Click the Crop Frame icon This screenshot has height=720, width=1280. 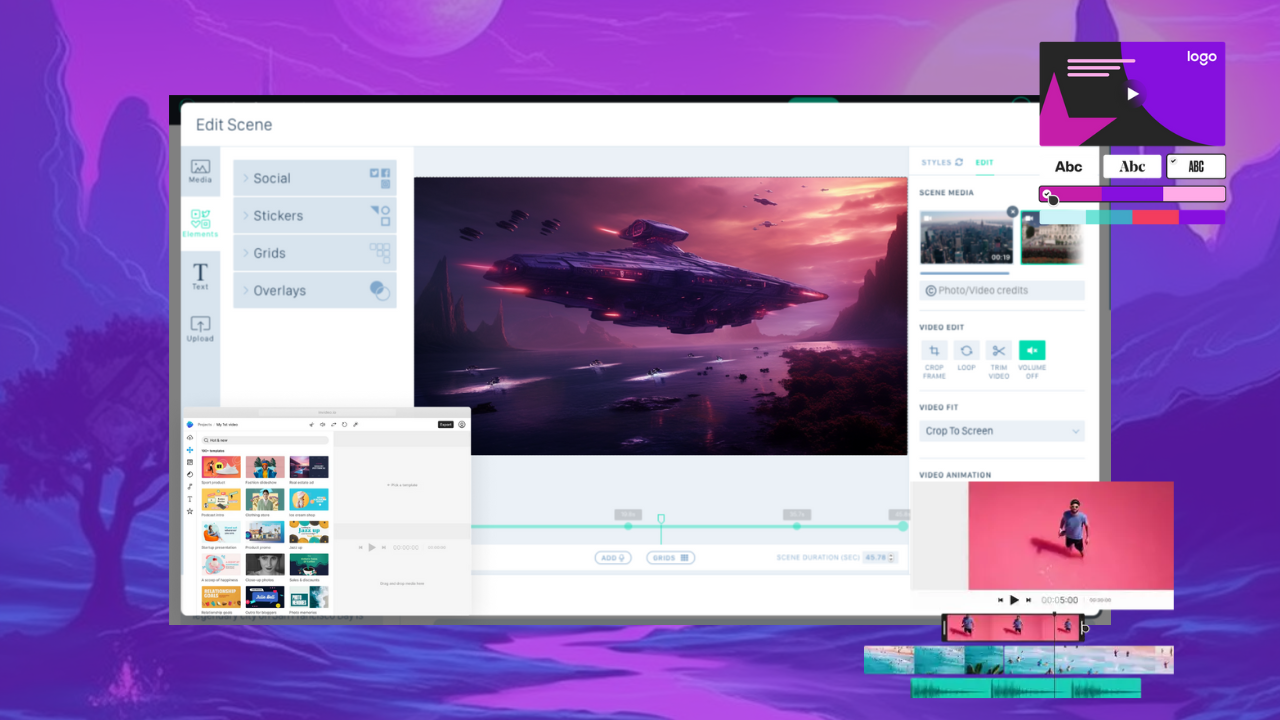pyautogui.click(x=934, y=351)
